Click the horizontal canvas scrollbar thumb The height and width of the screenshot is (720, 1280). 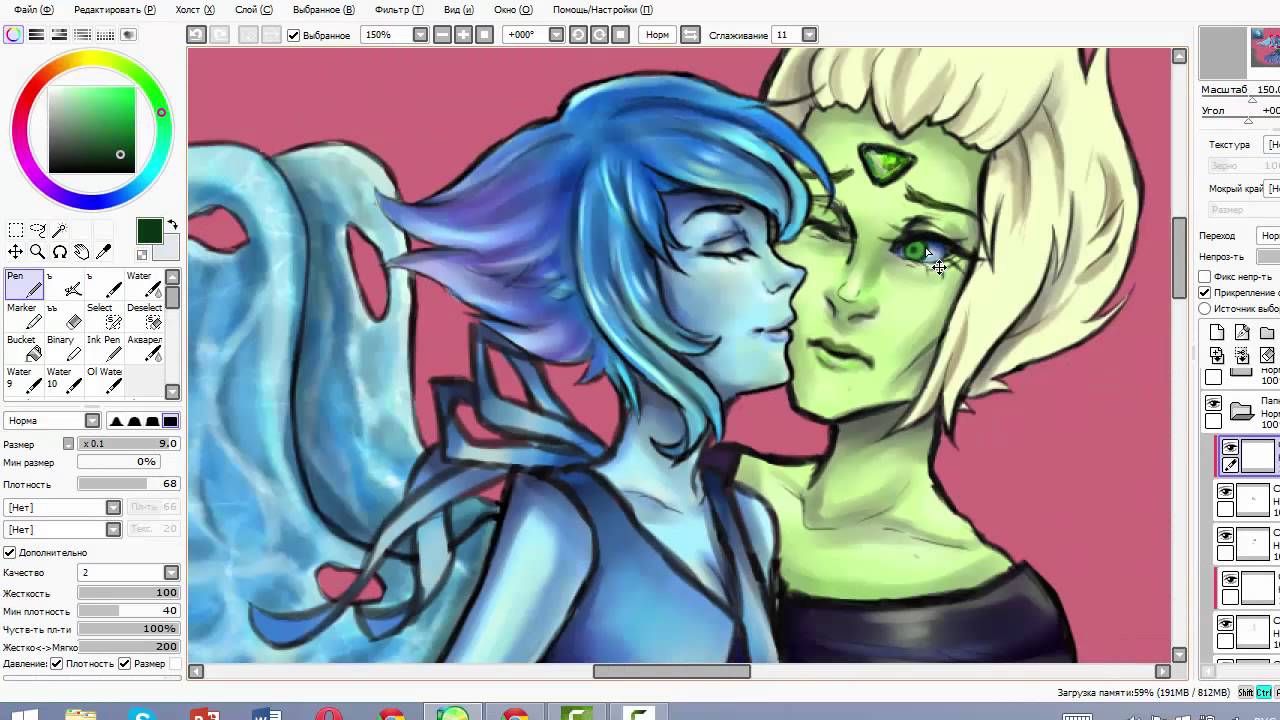pos(671,672)
